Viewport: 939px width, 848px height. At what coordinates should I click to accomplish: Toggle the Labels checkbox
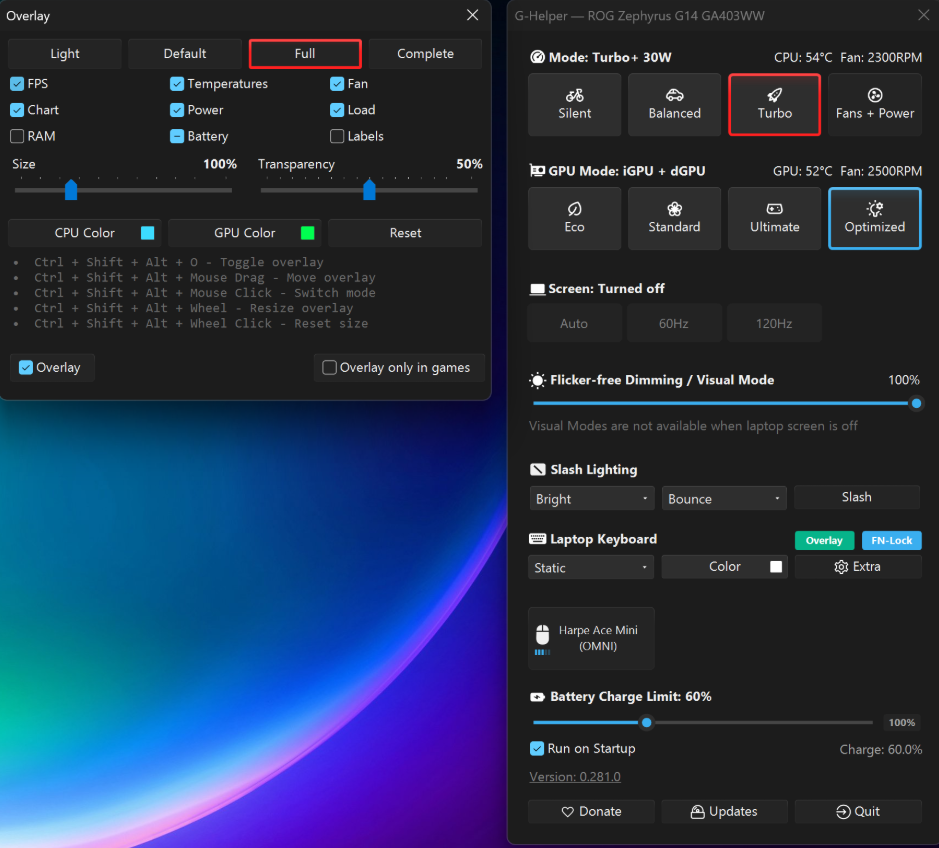(337, 136)
